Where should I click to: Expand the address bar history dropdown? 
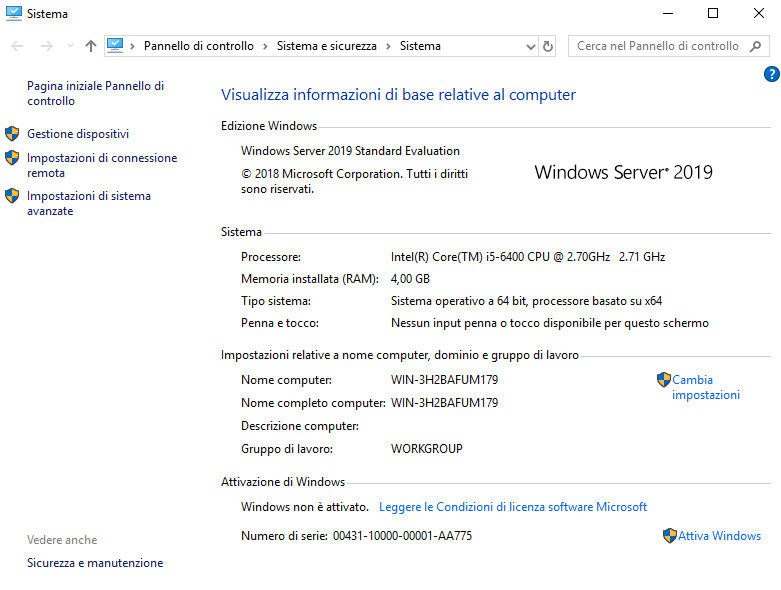pyautogui.click(x=531, y=46)
